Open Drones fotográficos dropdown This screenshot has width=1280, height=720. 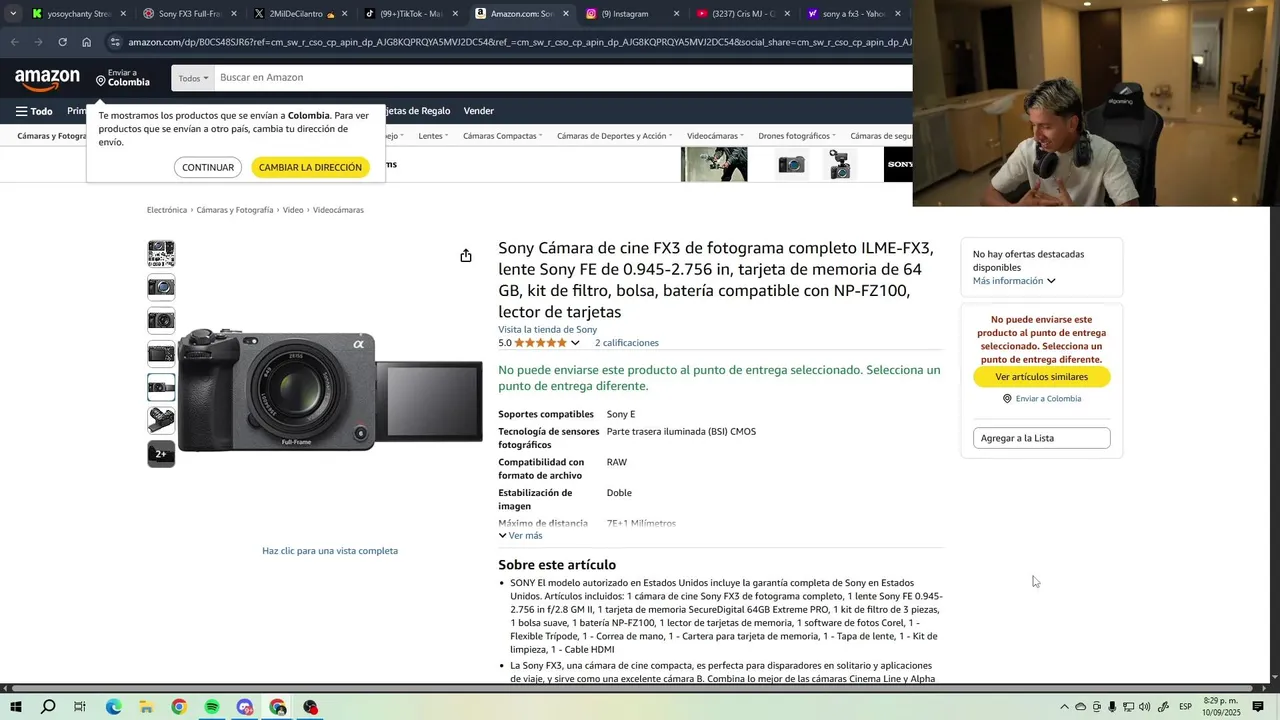[x=797, y=136]
